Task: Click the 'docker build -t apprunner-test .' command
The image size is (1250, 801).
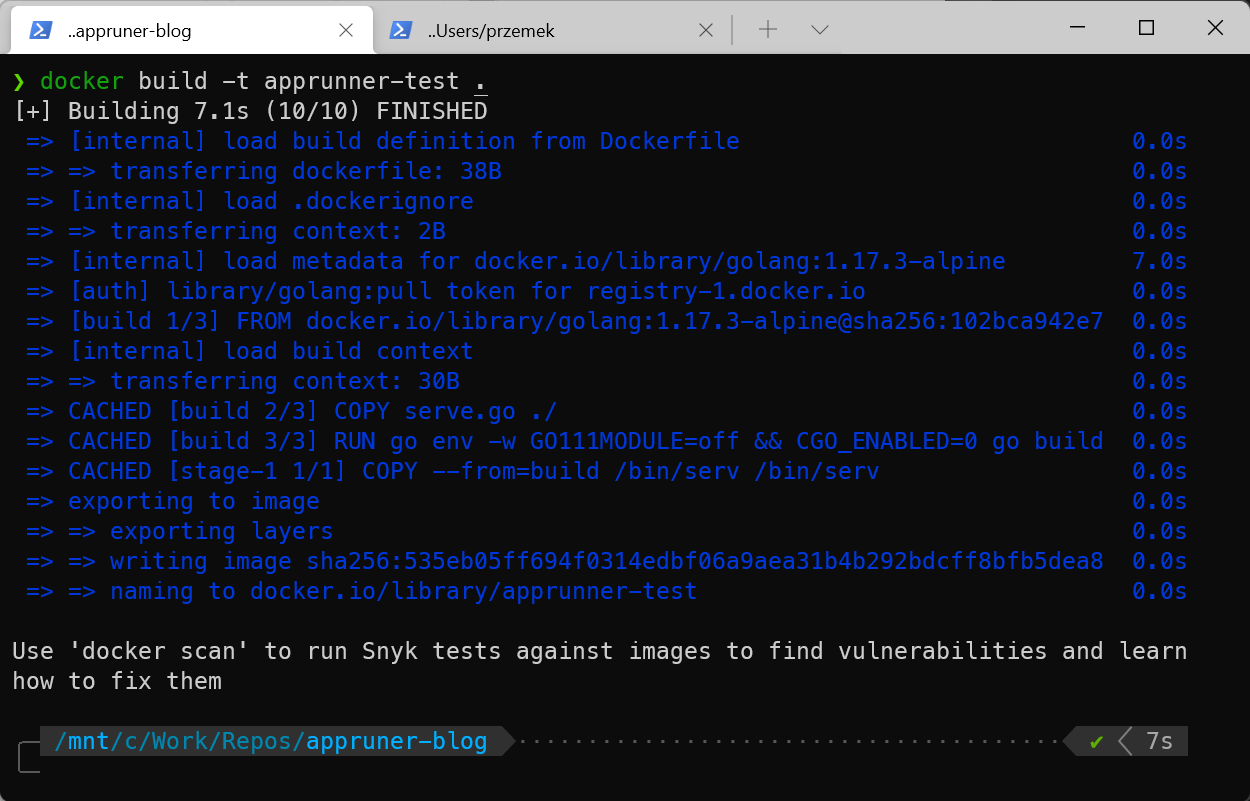Action: 264,81
